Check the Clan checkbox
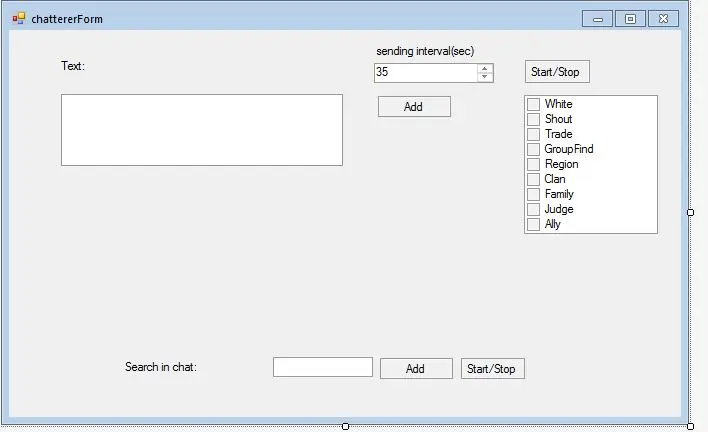The width and height of the screenshot is (708, 432). 534,180
